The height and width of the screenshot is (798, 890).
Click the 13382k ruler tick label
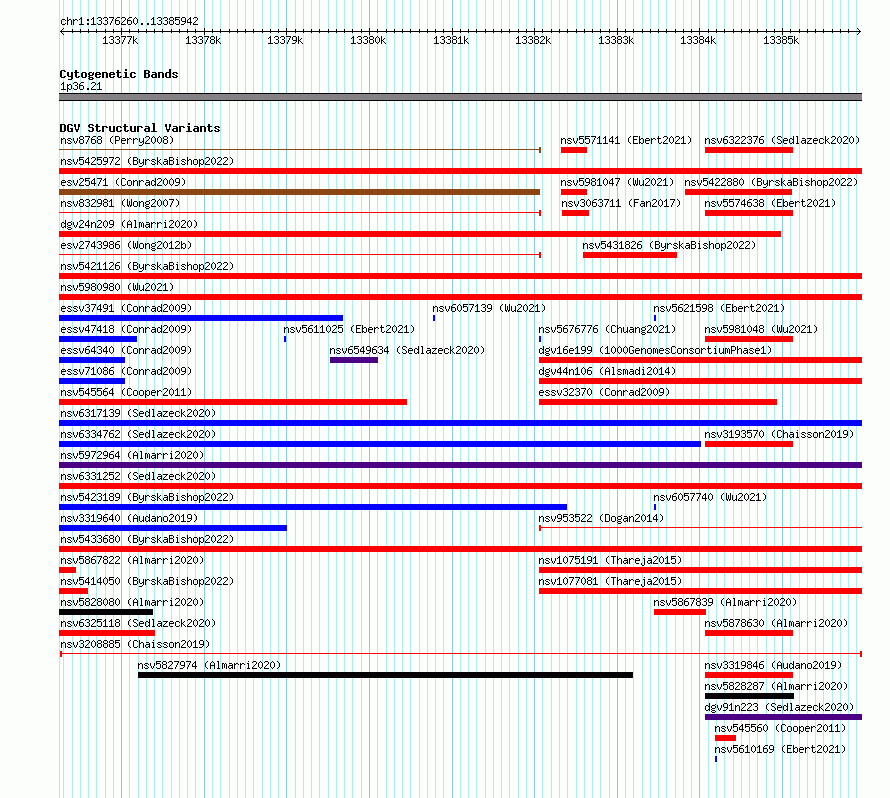click(533, 40)
